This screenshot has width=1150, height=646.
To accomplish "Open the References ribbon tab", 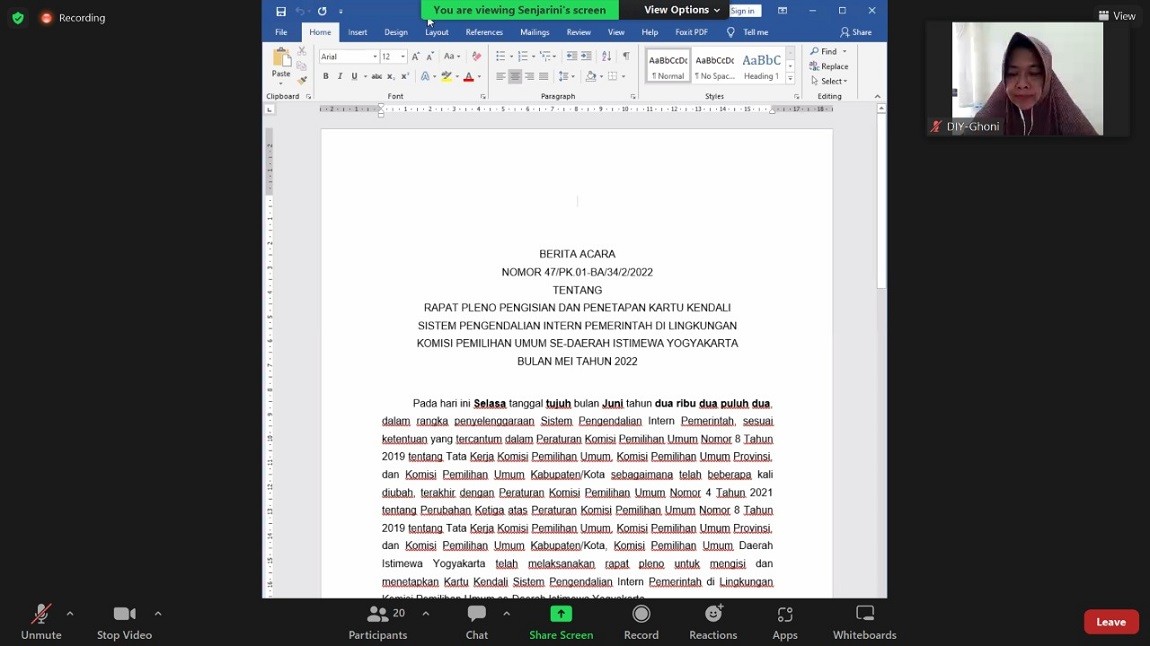I will 484,32.
